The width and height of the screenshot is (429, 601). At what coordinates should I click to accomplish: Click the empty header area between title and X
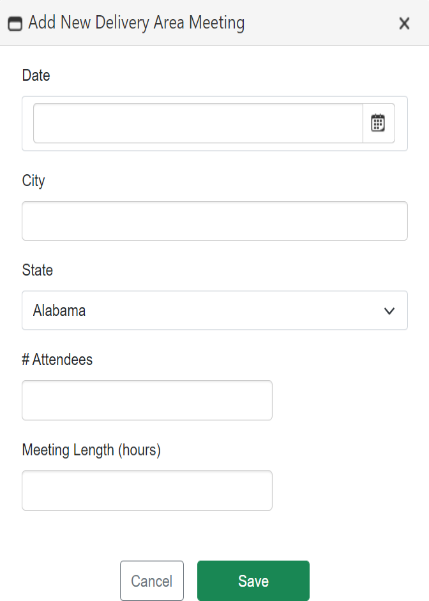point(321,23)
